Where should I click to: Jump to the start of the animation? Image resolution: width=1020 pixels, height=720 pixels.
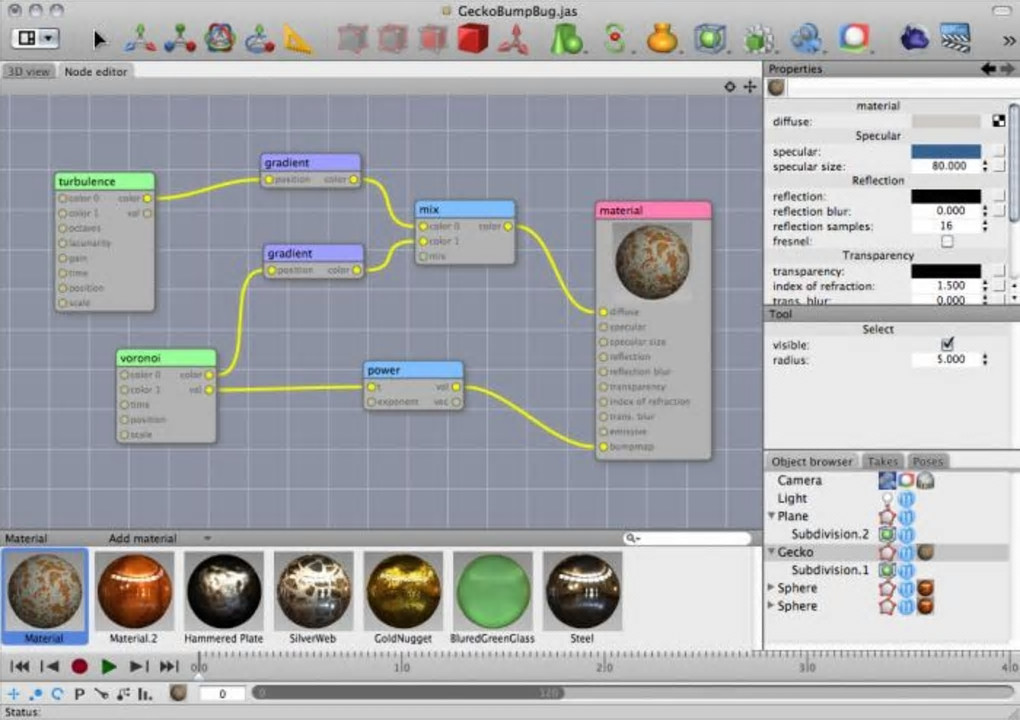(19, 666)
